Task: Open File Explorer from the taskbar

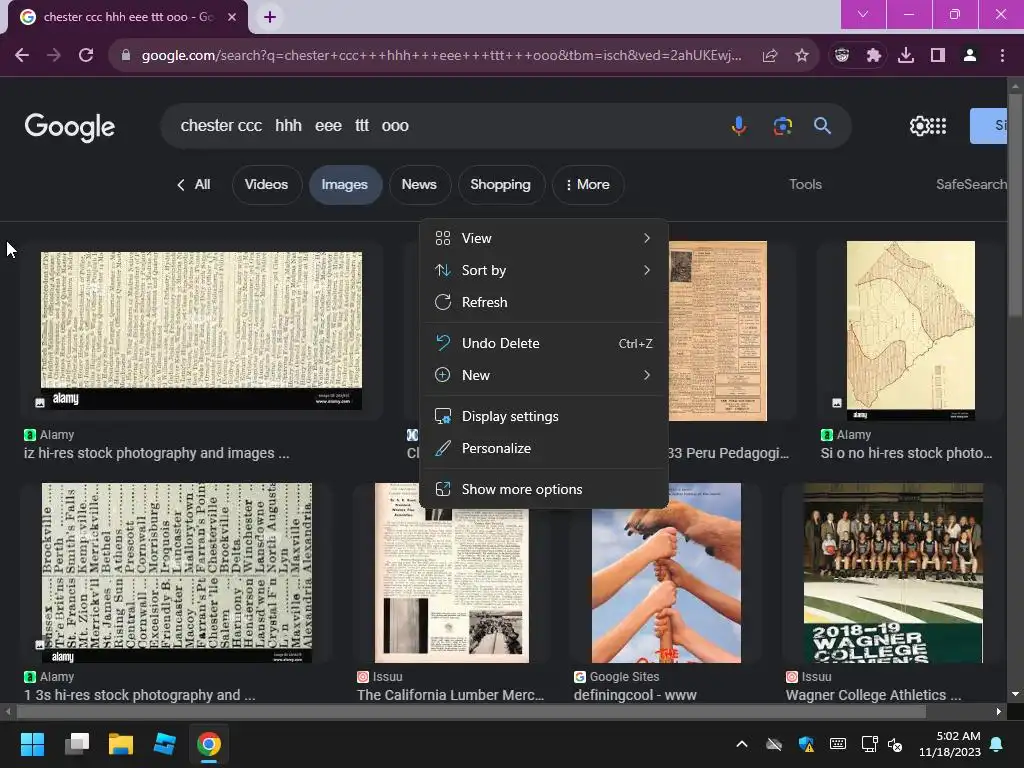Action: pos(121,744)
